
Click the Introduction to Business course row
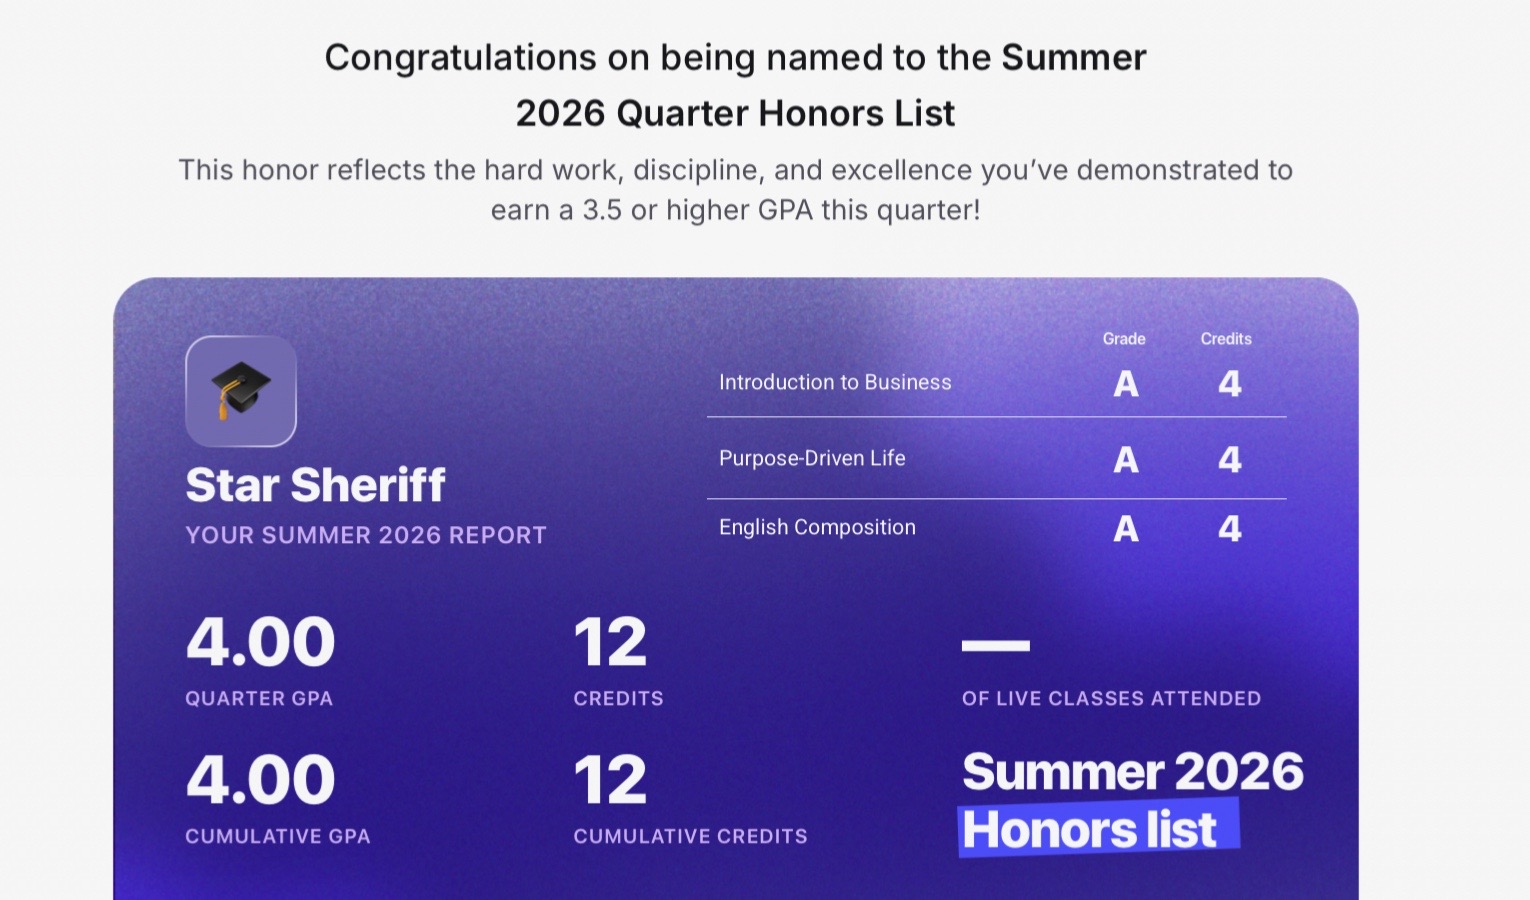coord(996,383)
